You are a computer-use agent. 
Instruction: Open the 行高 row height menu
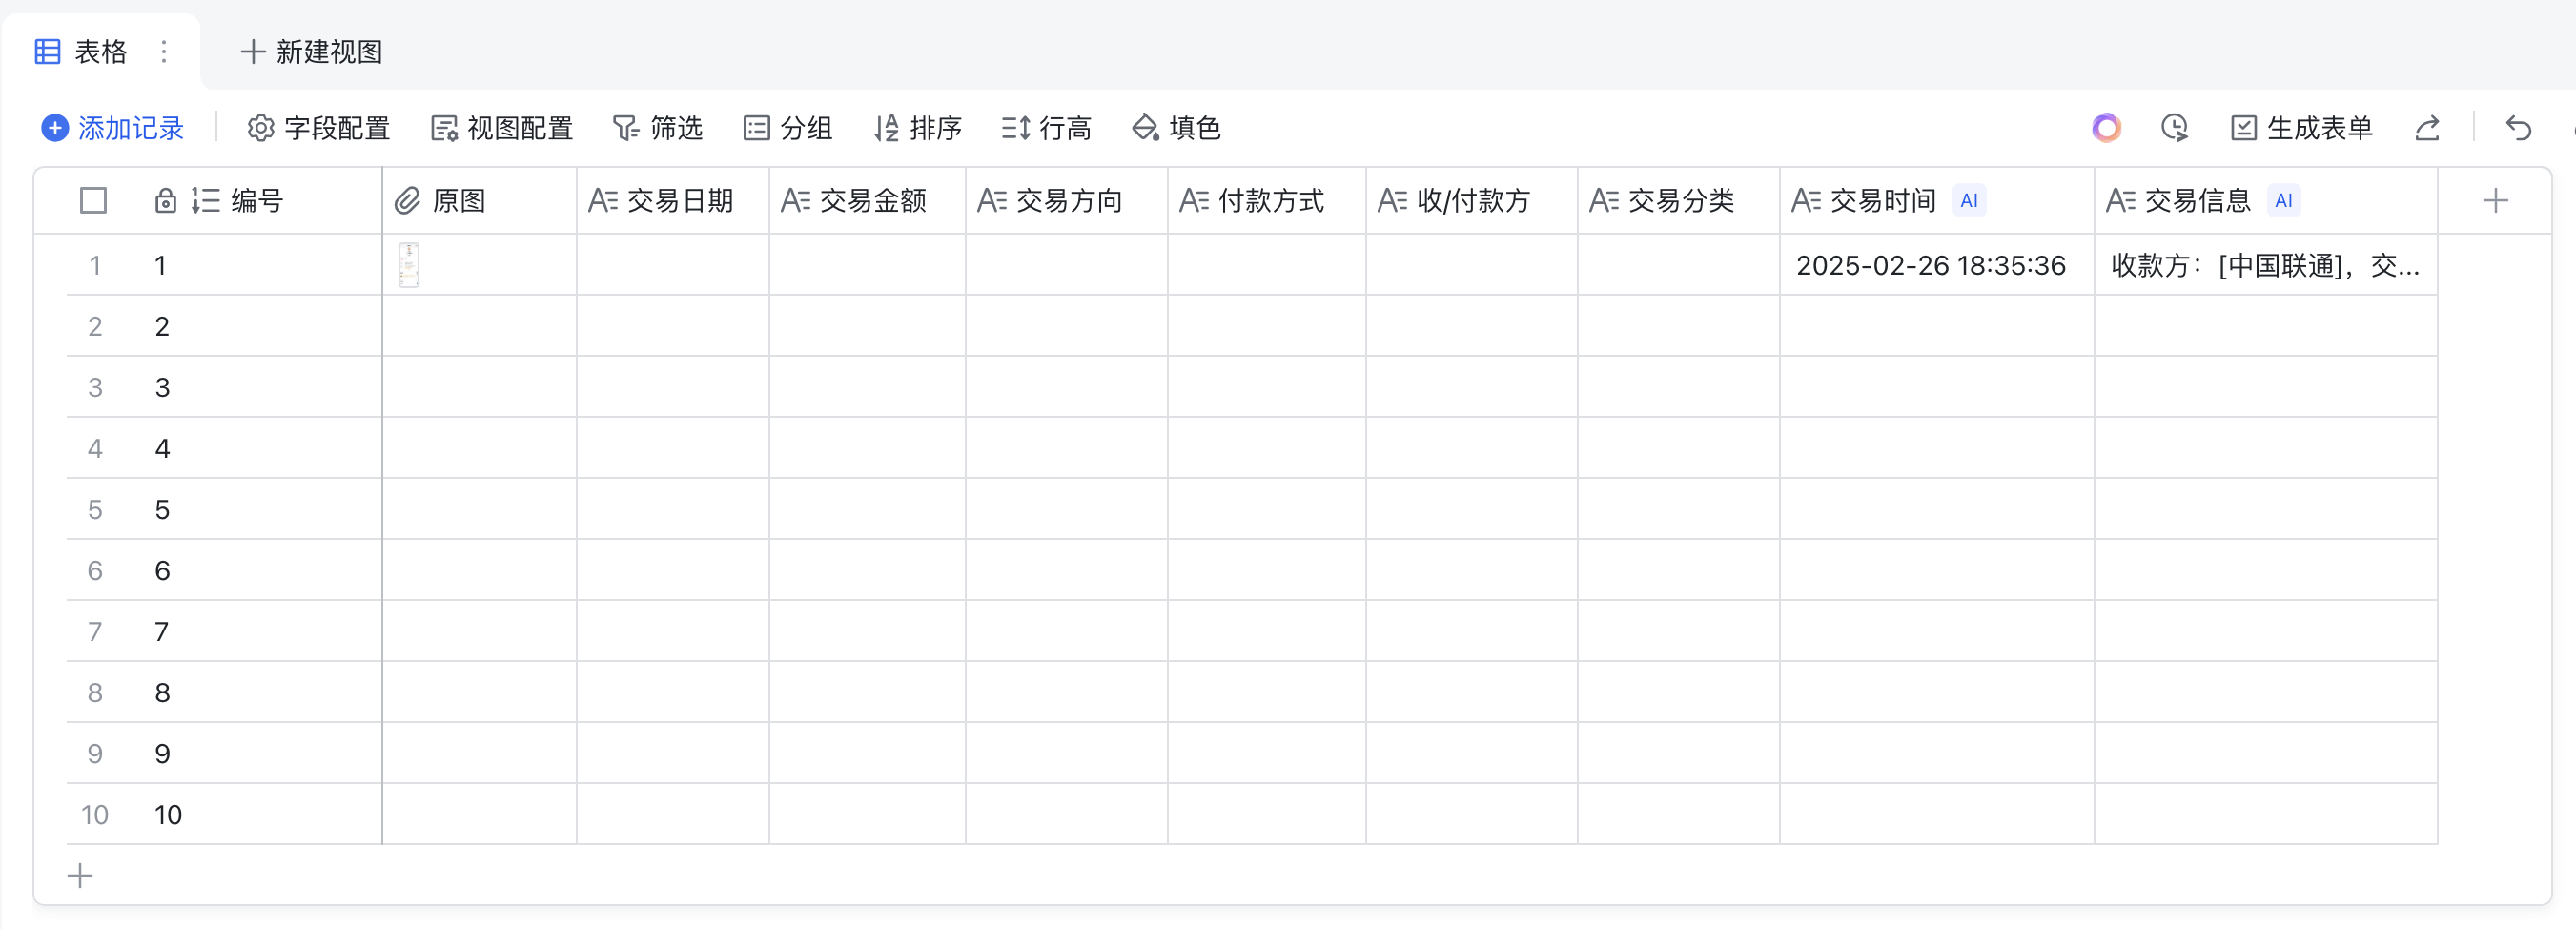[x=1046, y=128]
